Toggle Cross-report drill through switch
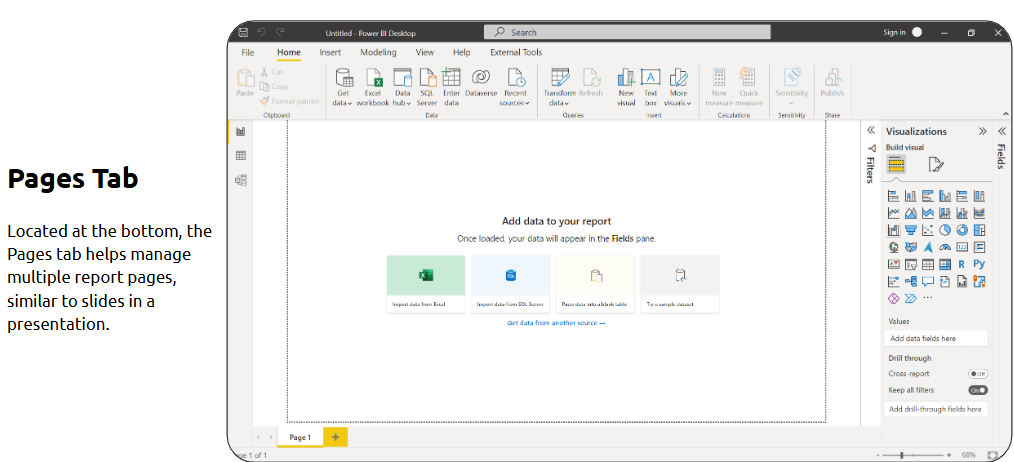This screenshot has height=462, width=1014. tap(978, 374)
